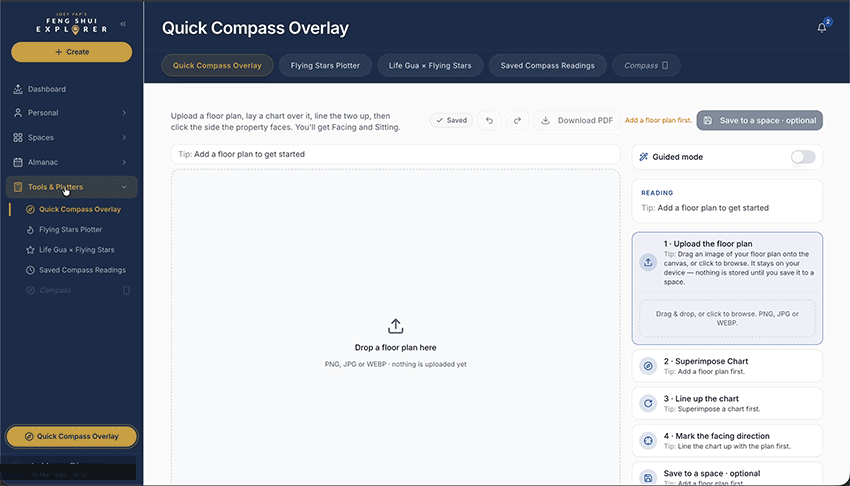Open the Life Gua × Flying Stars tab
The image size is (850, 486).
point(430,66)
